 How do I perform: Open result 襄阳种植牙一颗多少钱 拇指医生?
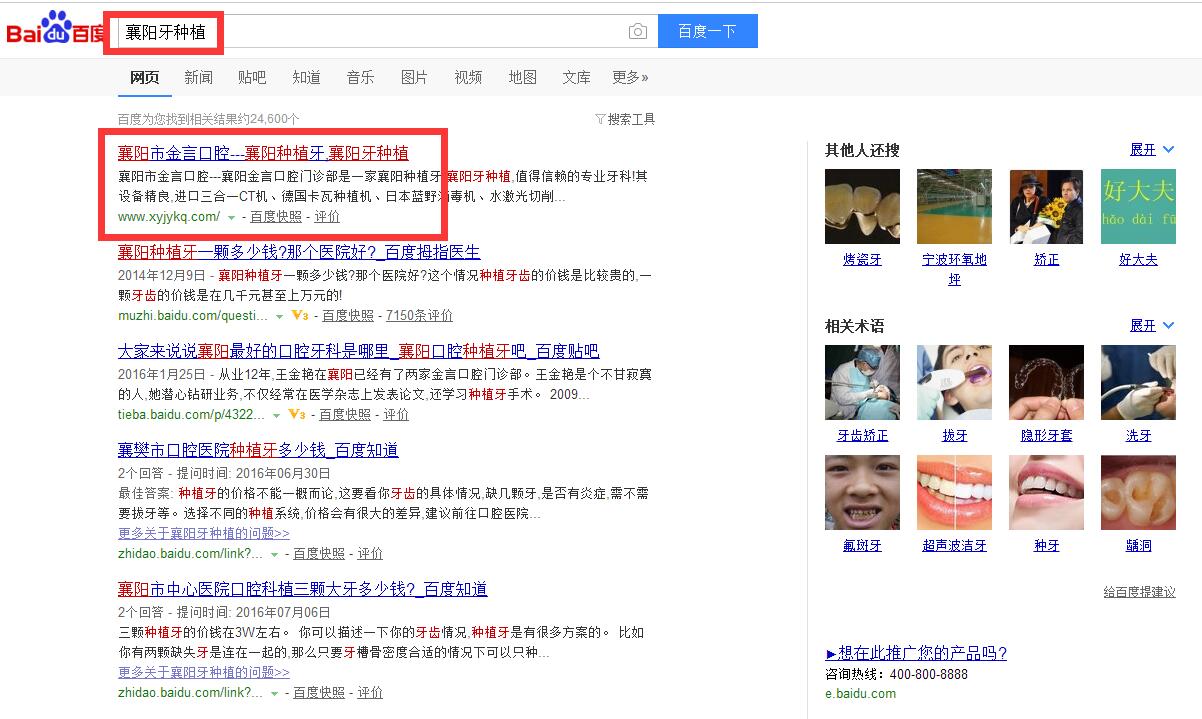point(299,252)
